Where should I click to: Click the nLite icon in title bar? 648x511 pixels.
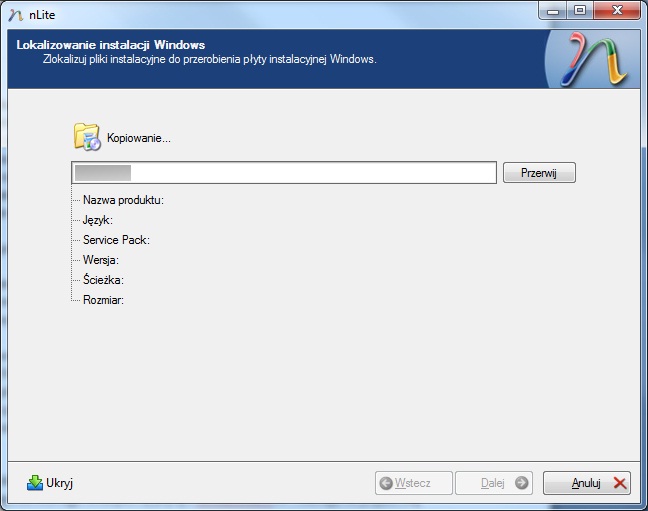click(16, 15)
